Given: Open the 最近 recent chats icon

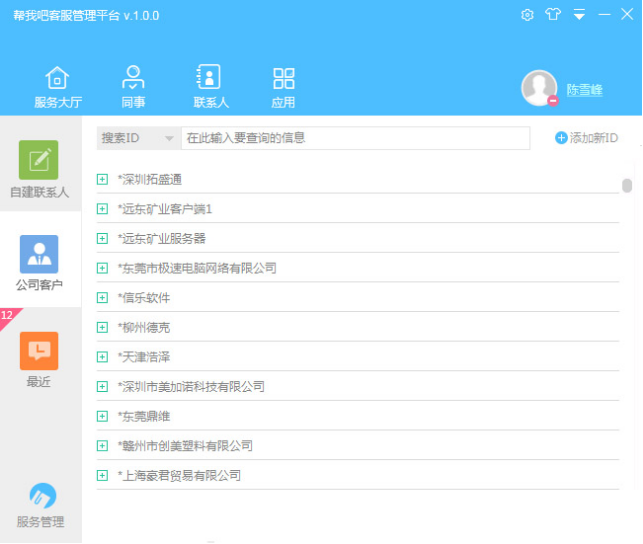Looking at the screenshot, I should (x=39, y=352).
